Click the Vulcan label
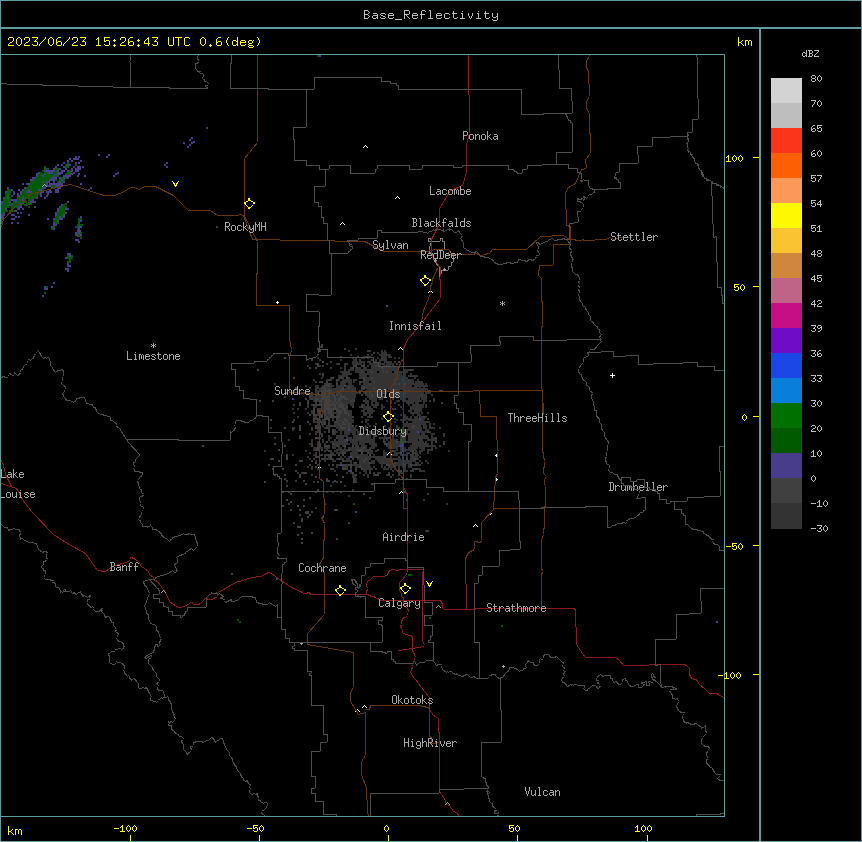This screenshot has width=862, height=842. [543, 792]
